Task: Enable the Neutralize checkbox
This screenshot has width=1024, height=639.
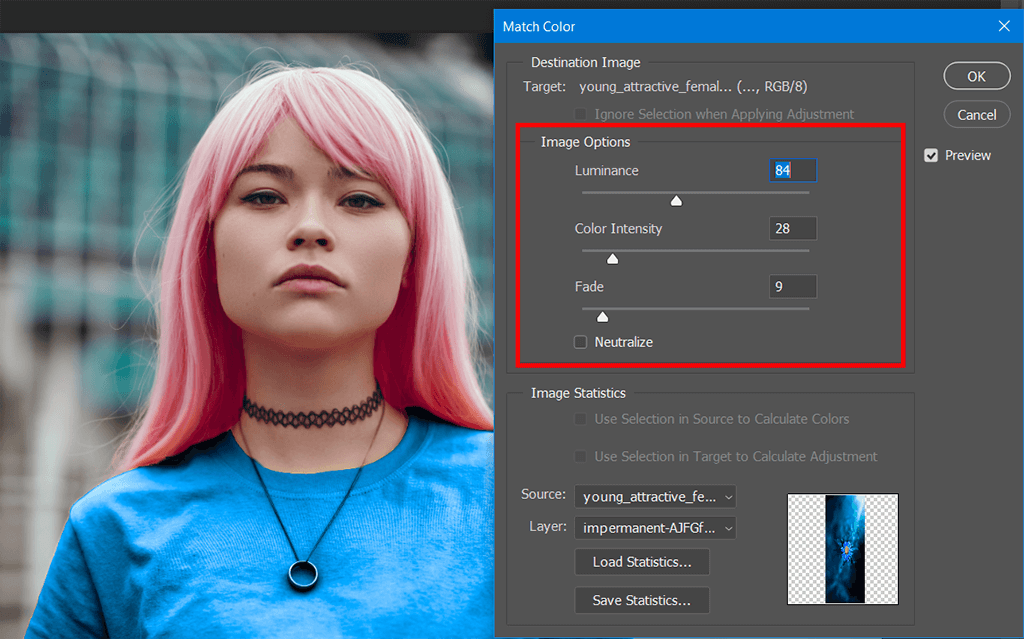Action: [580, 342]
